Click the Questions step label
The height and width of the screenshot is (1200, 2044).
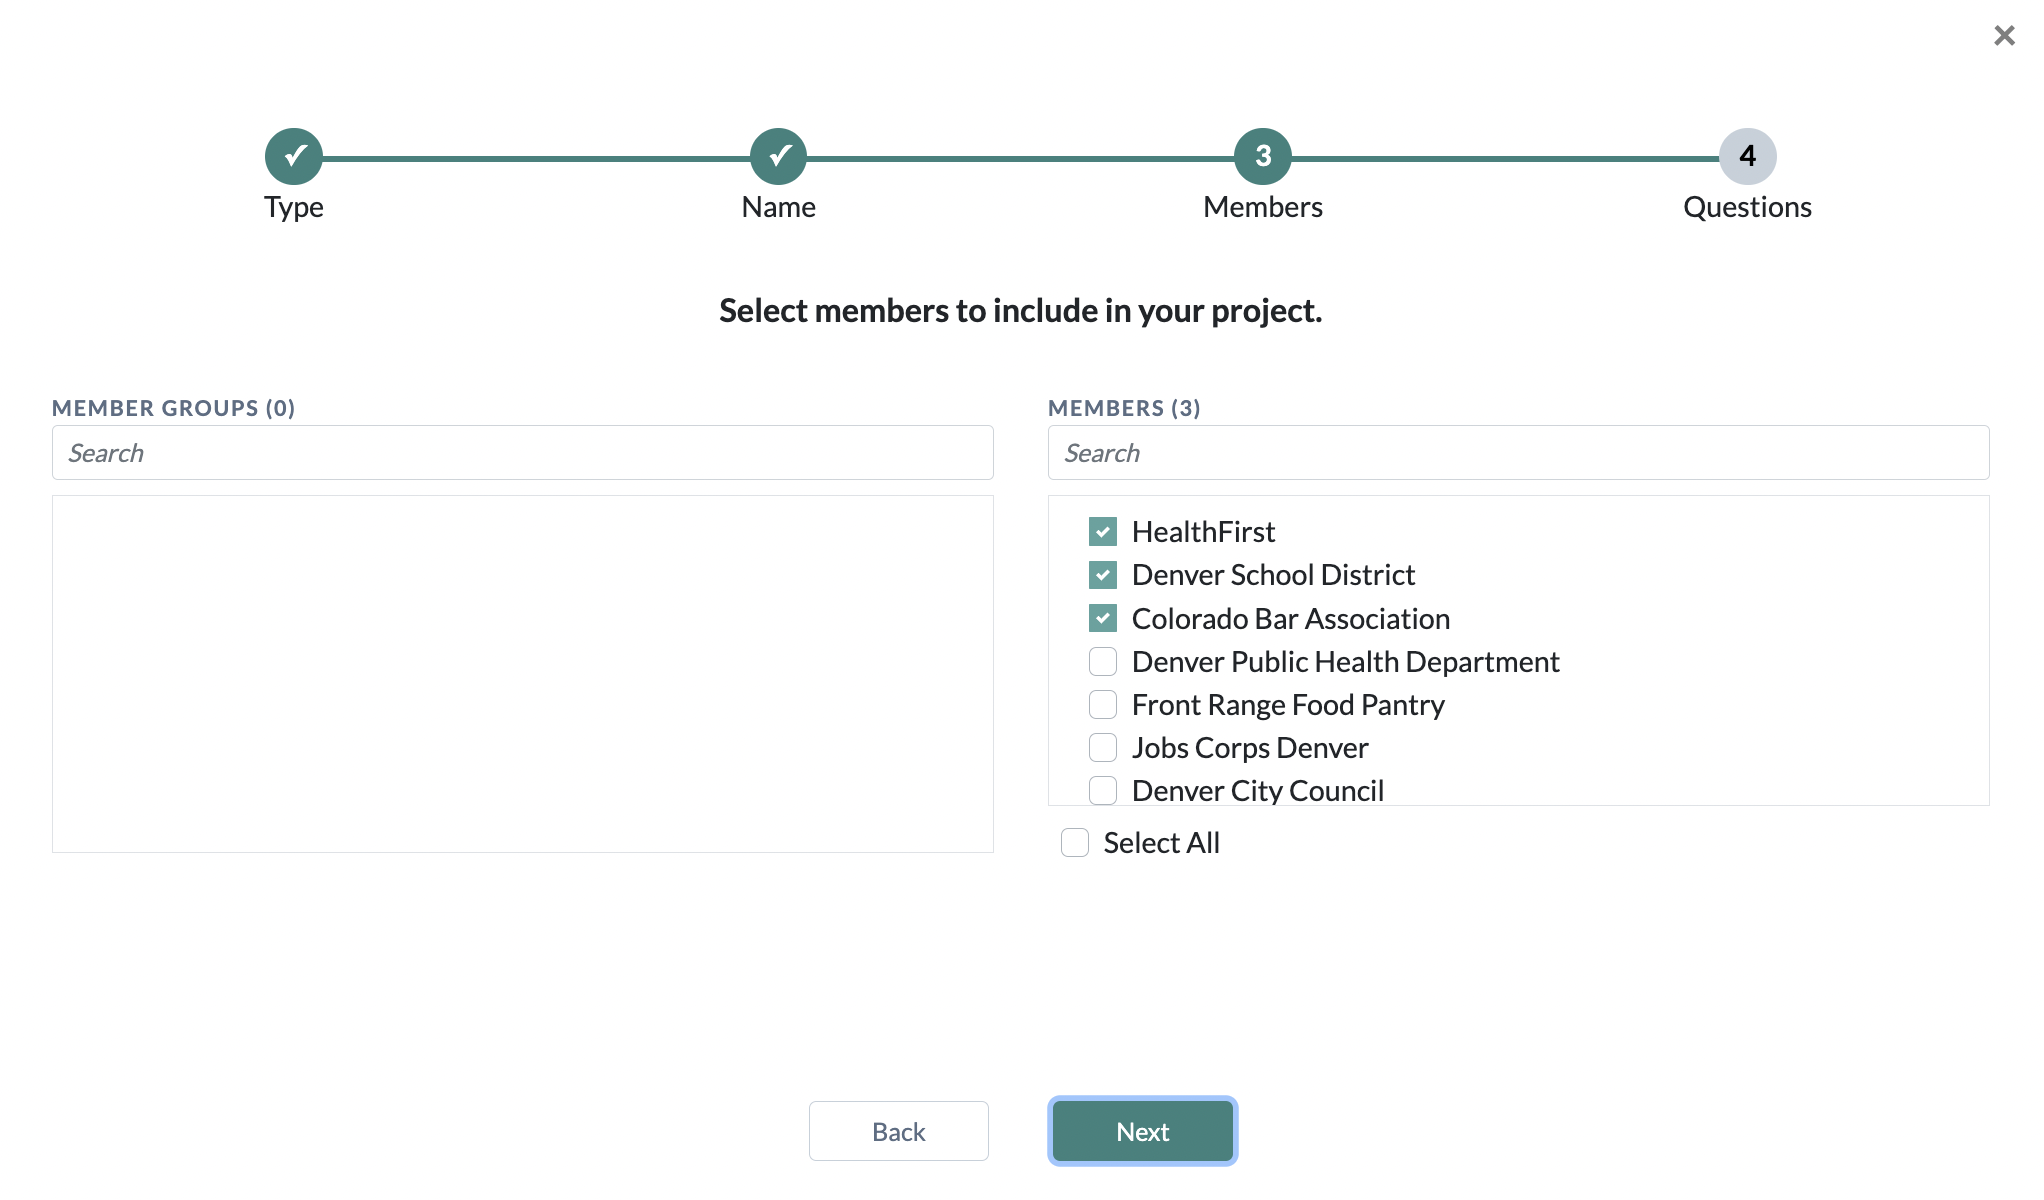click(x=1747, y=207)
